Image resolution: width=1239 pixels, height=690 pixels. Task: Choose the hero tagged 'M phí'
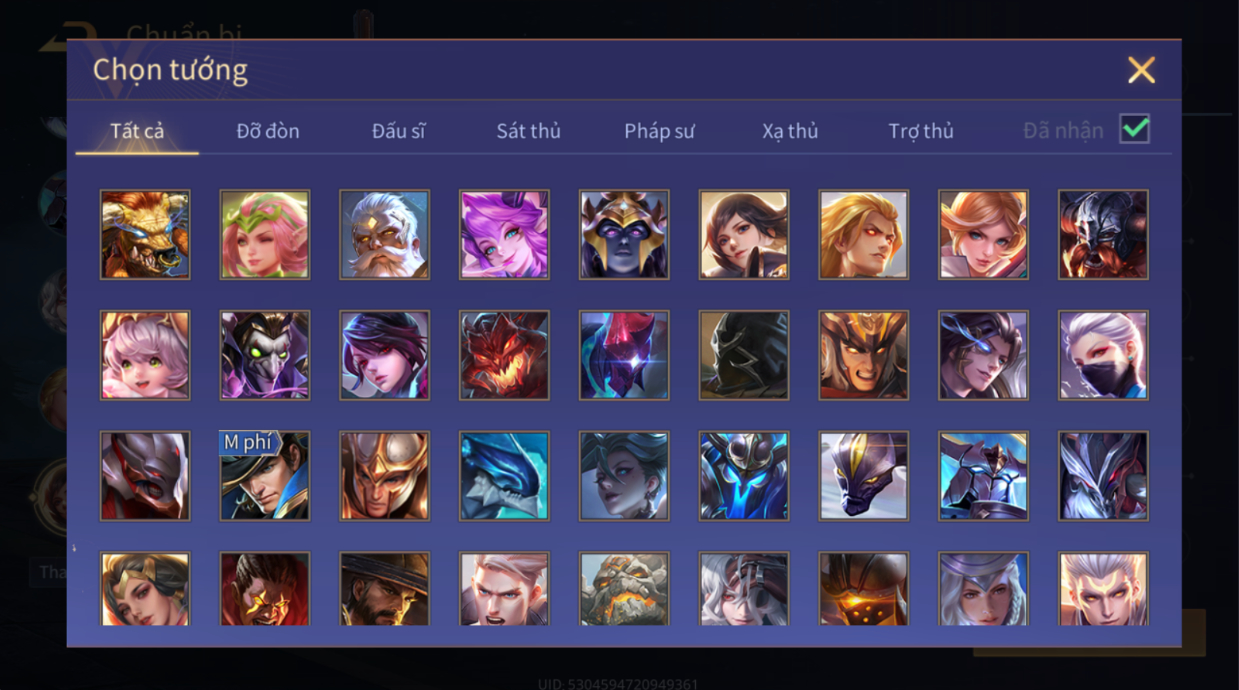click(x=265, y=476)
